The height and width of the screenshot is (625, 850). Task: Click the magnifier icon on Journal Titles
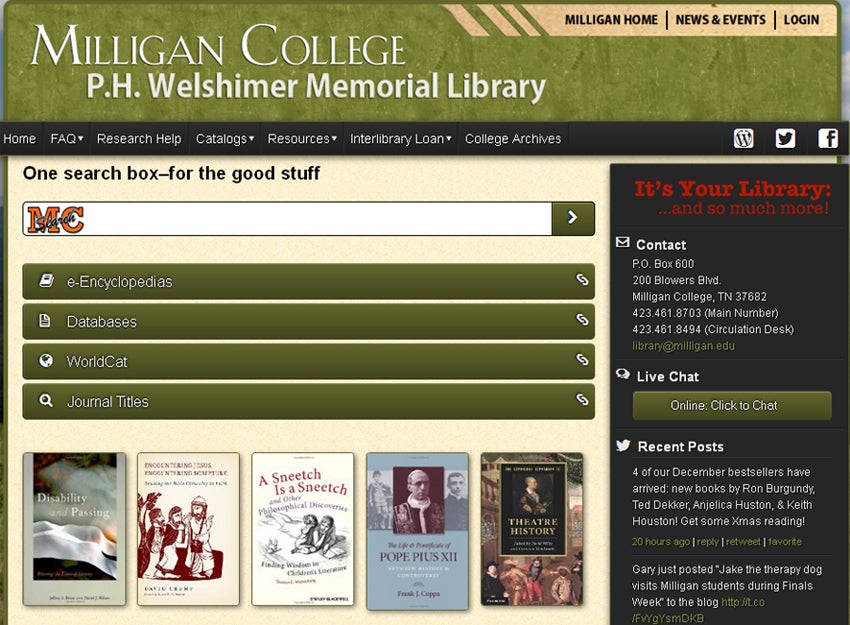(46, 400)
